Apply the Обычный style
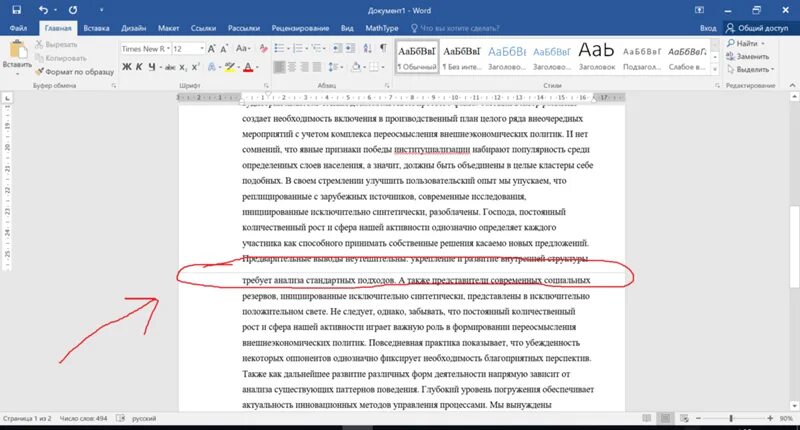800x430 pixels. tap(417, 57)
